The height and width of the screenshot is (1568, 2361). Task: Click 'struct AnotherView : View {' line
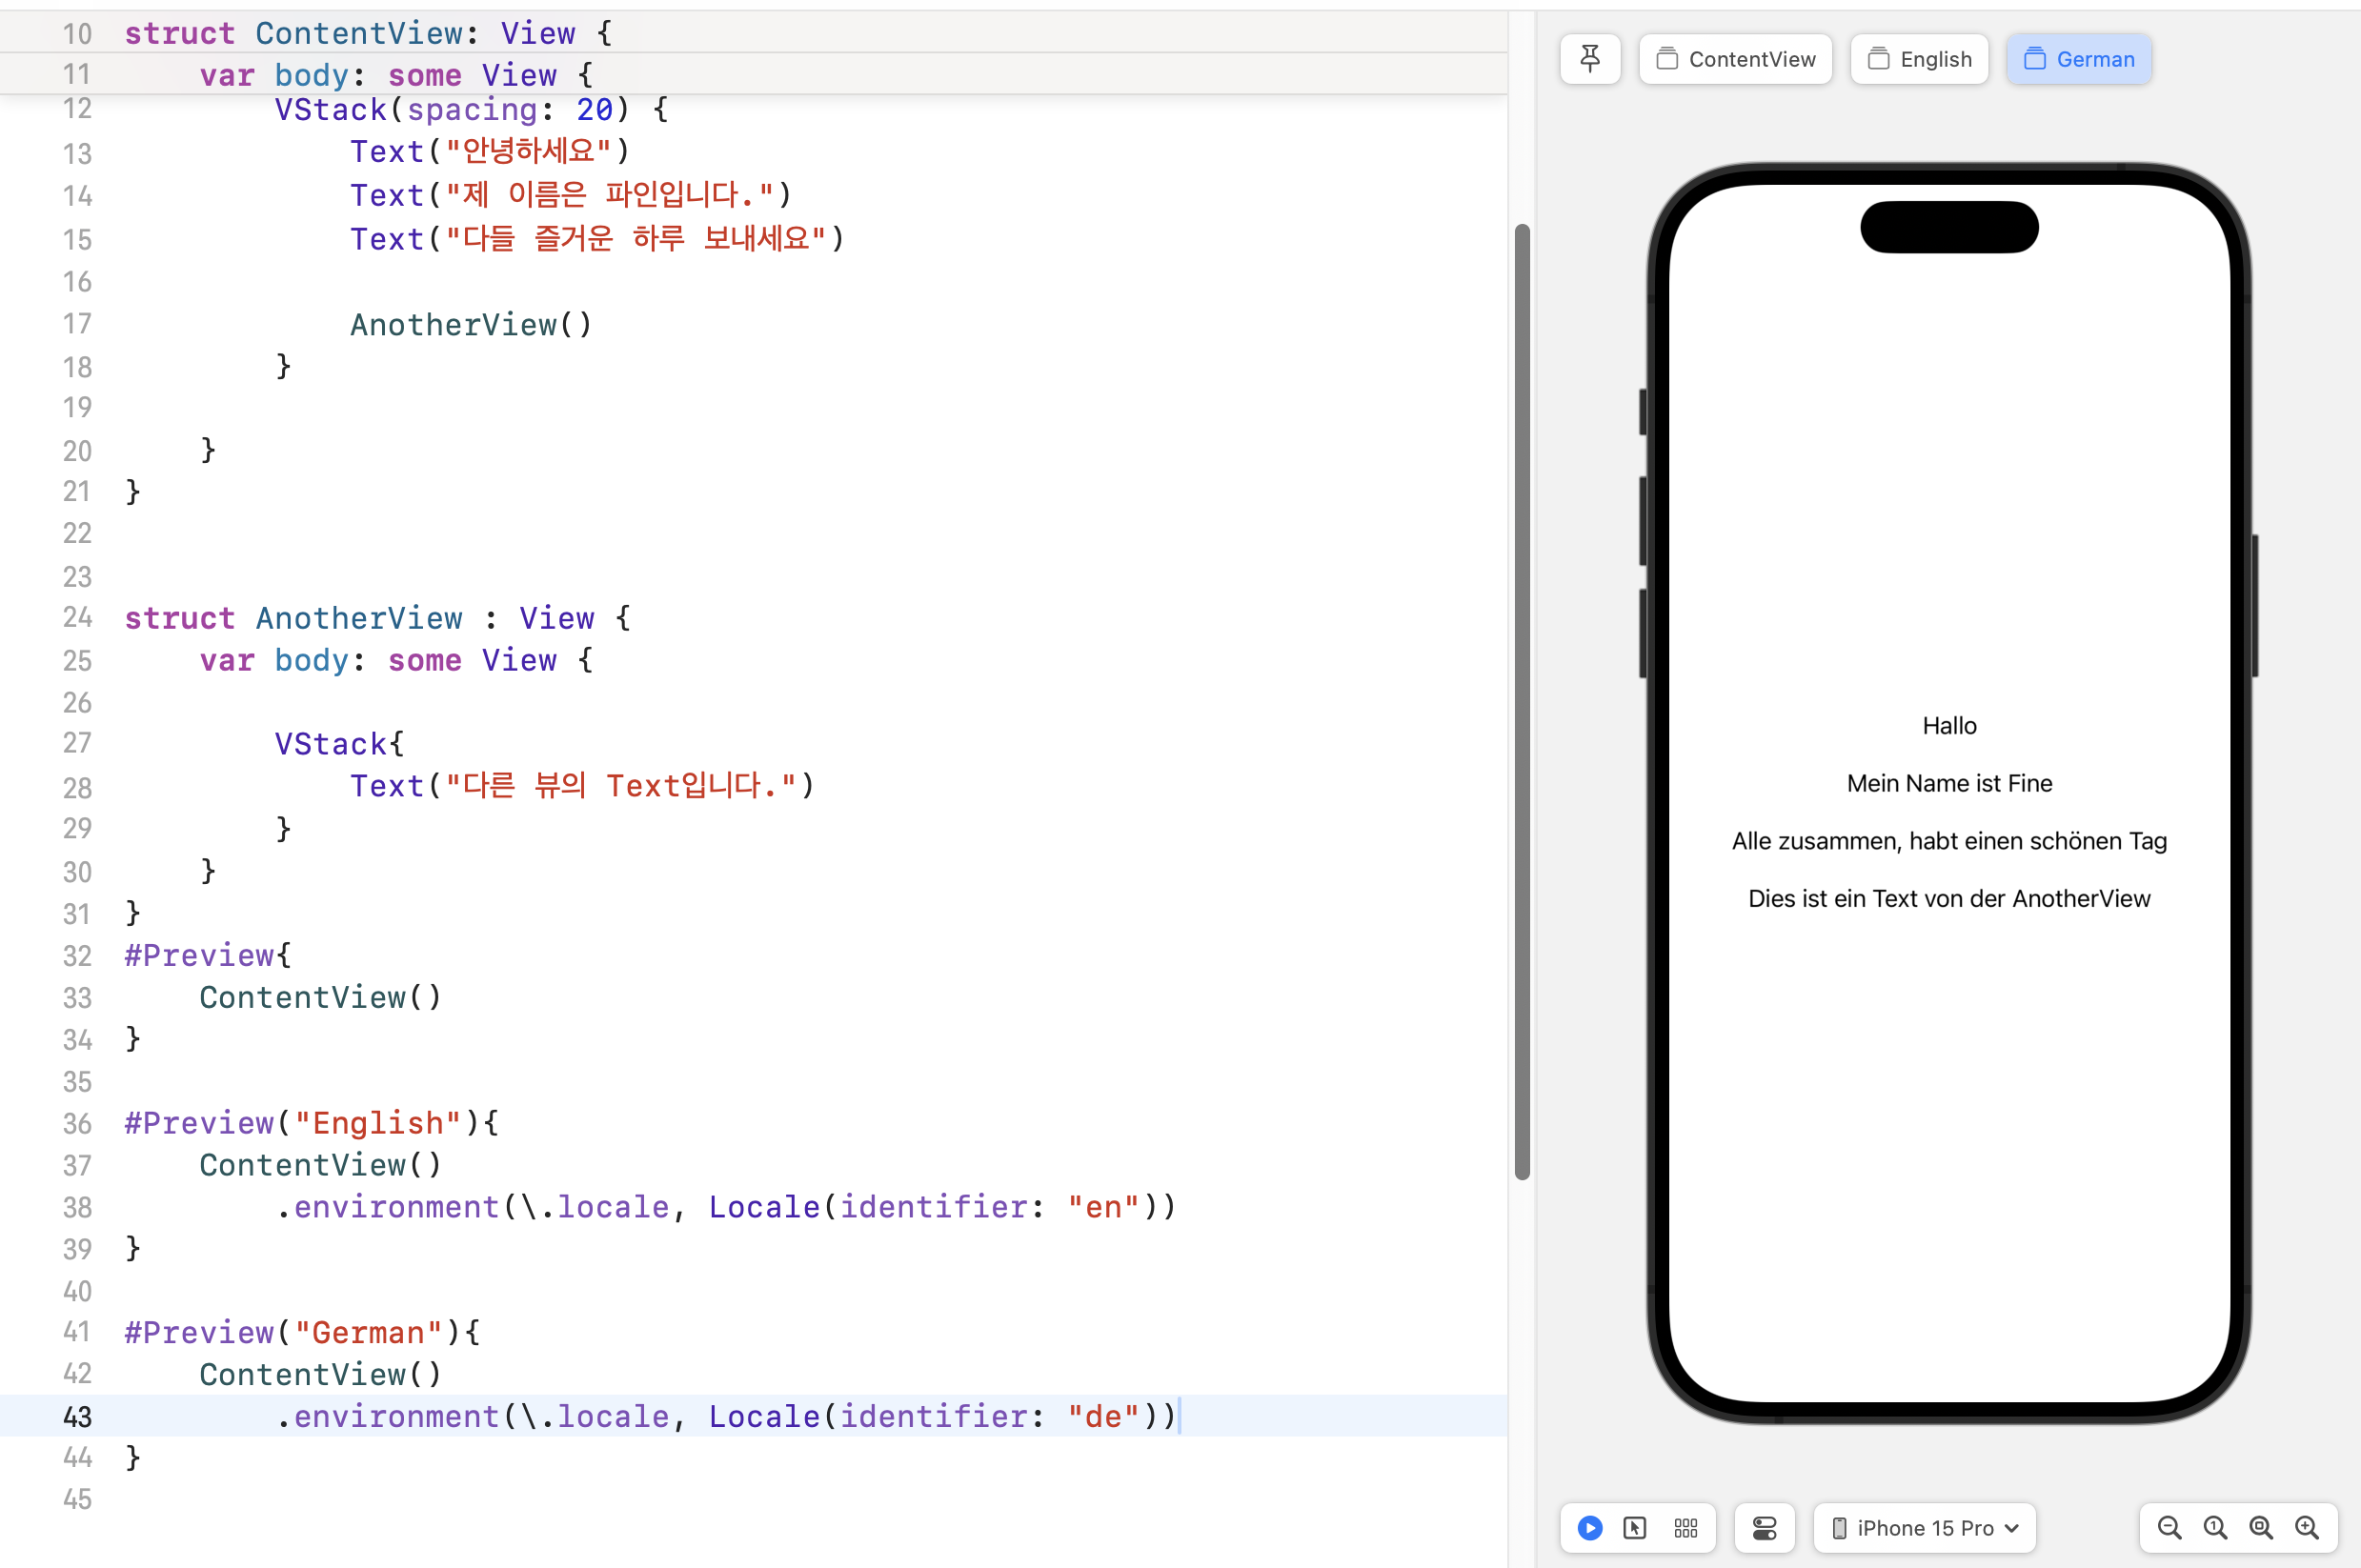pyautogui.click(x=378, y=618)
